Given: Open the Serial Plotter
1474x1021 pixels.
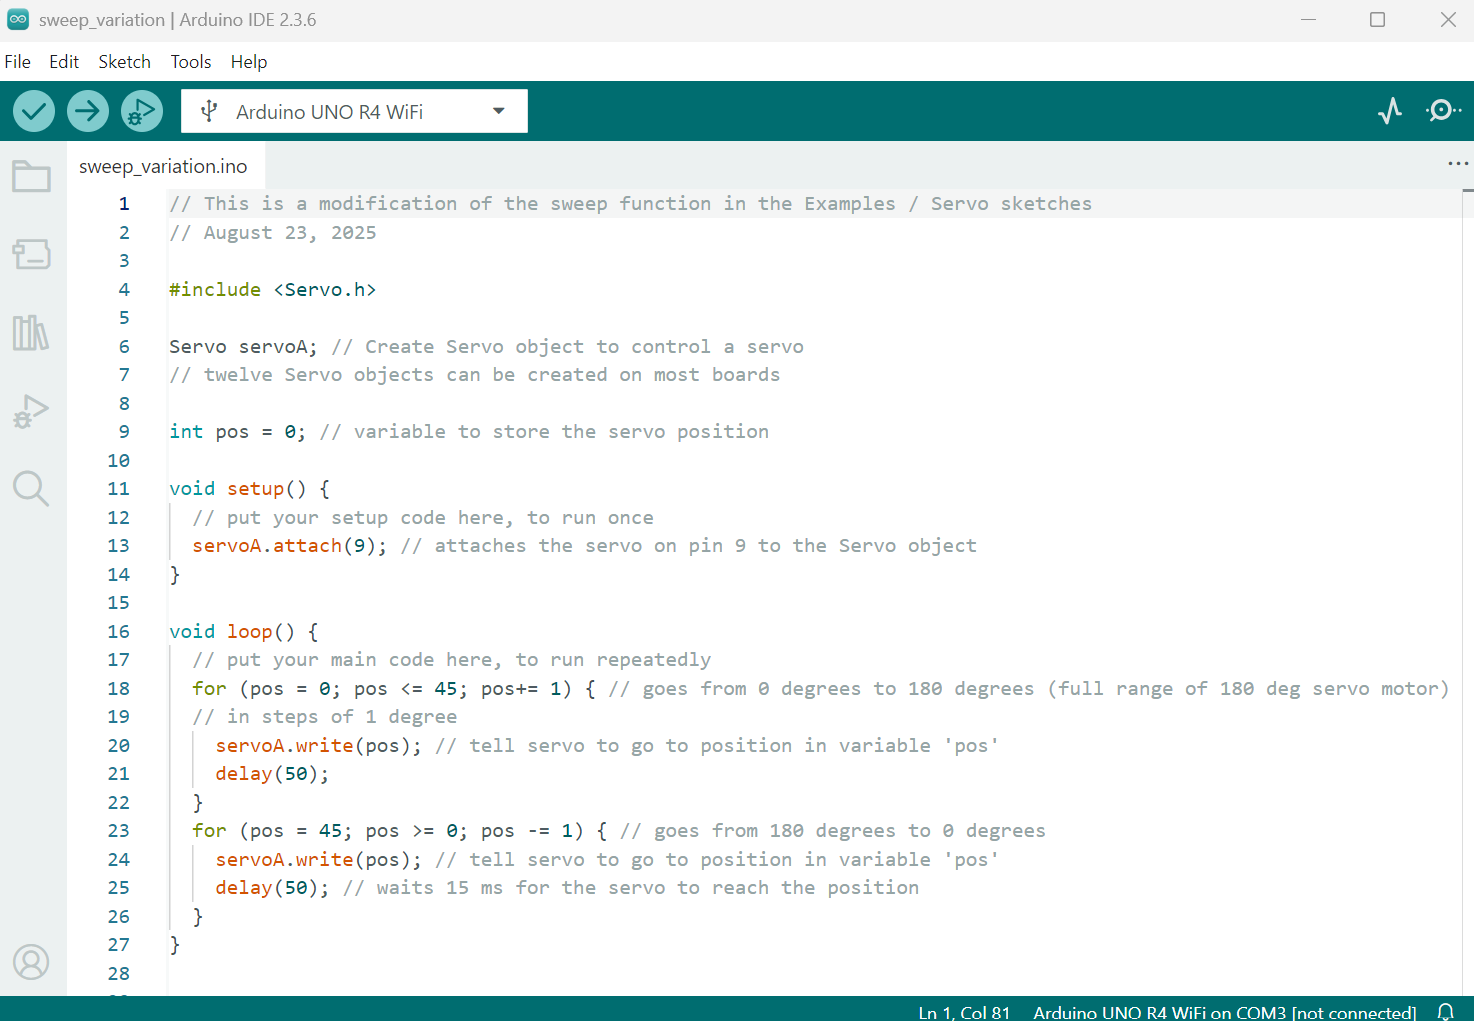Looking at the screenshot, I should pyautogui.click(x=1389, y=111).
